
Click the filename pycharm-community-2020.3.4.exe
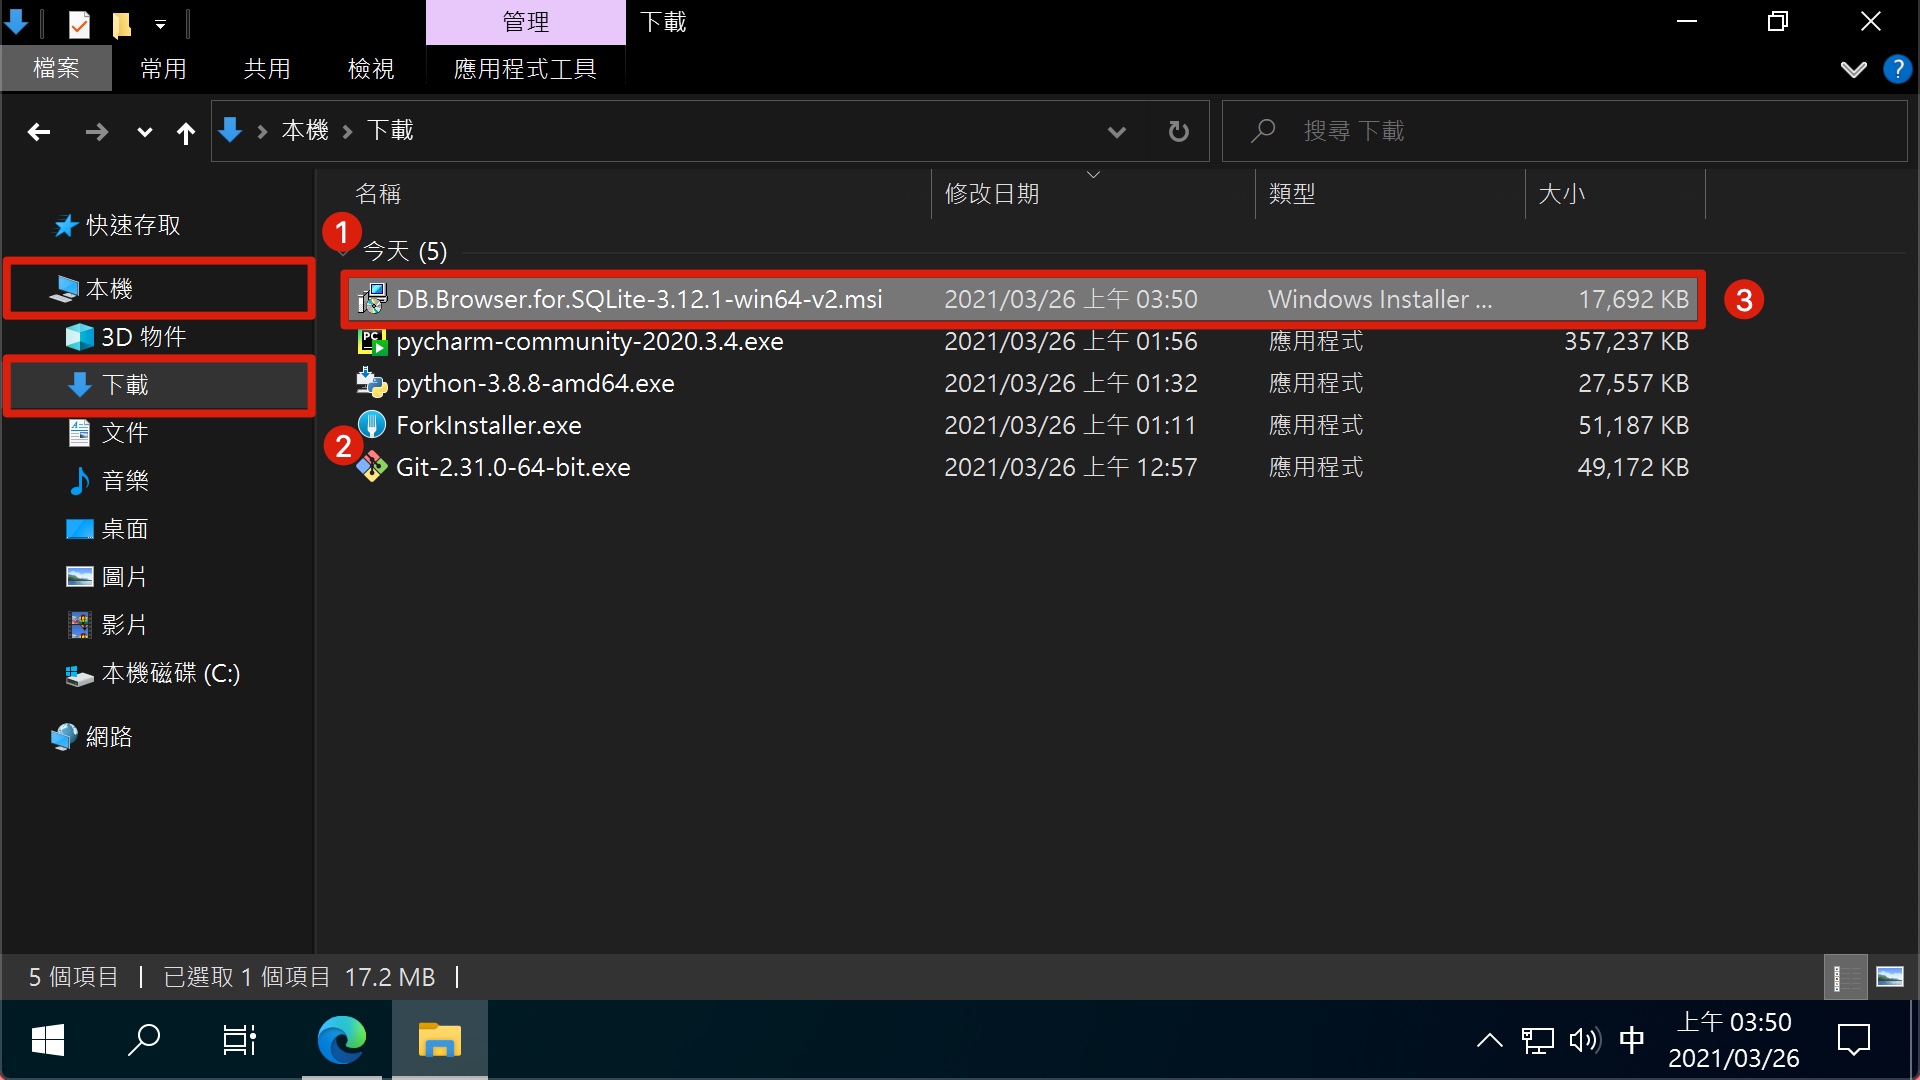click(x=590, y=341)
